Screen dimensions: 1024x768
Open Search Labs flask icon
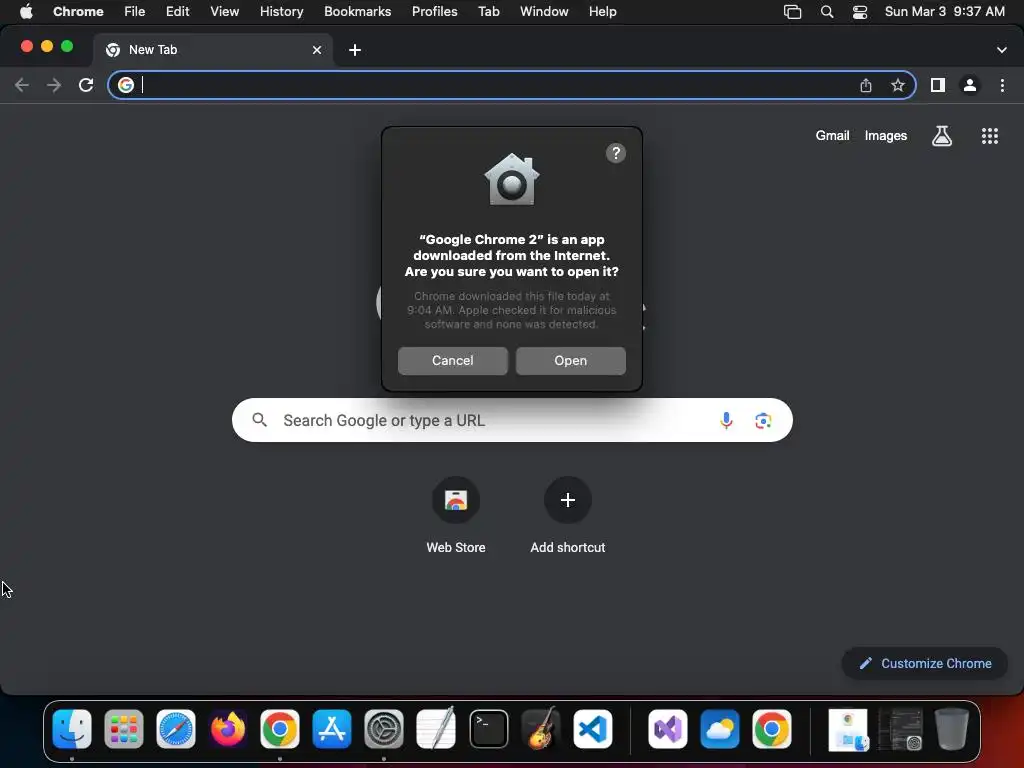(941, 136)
